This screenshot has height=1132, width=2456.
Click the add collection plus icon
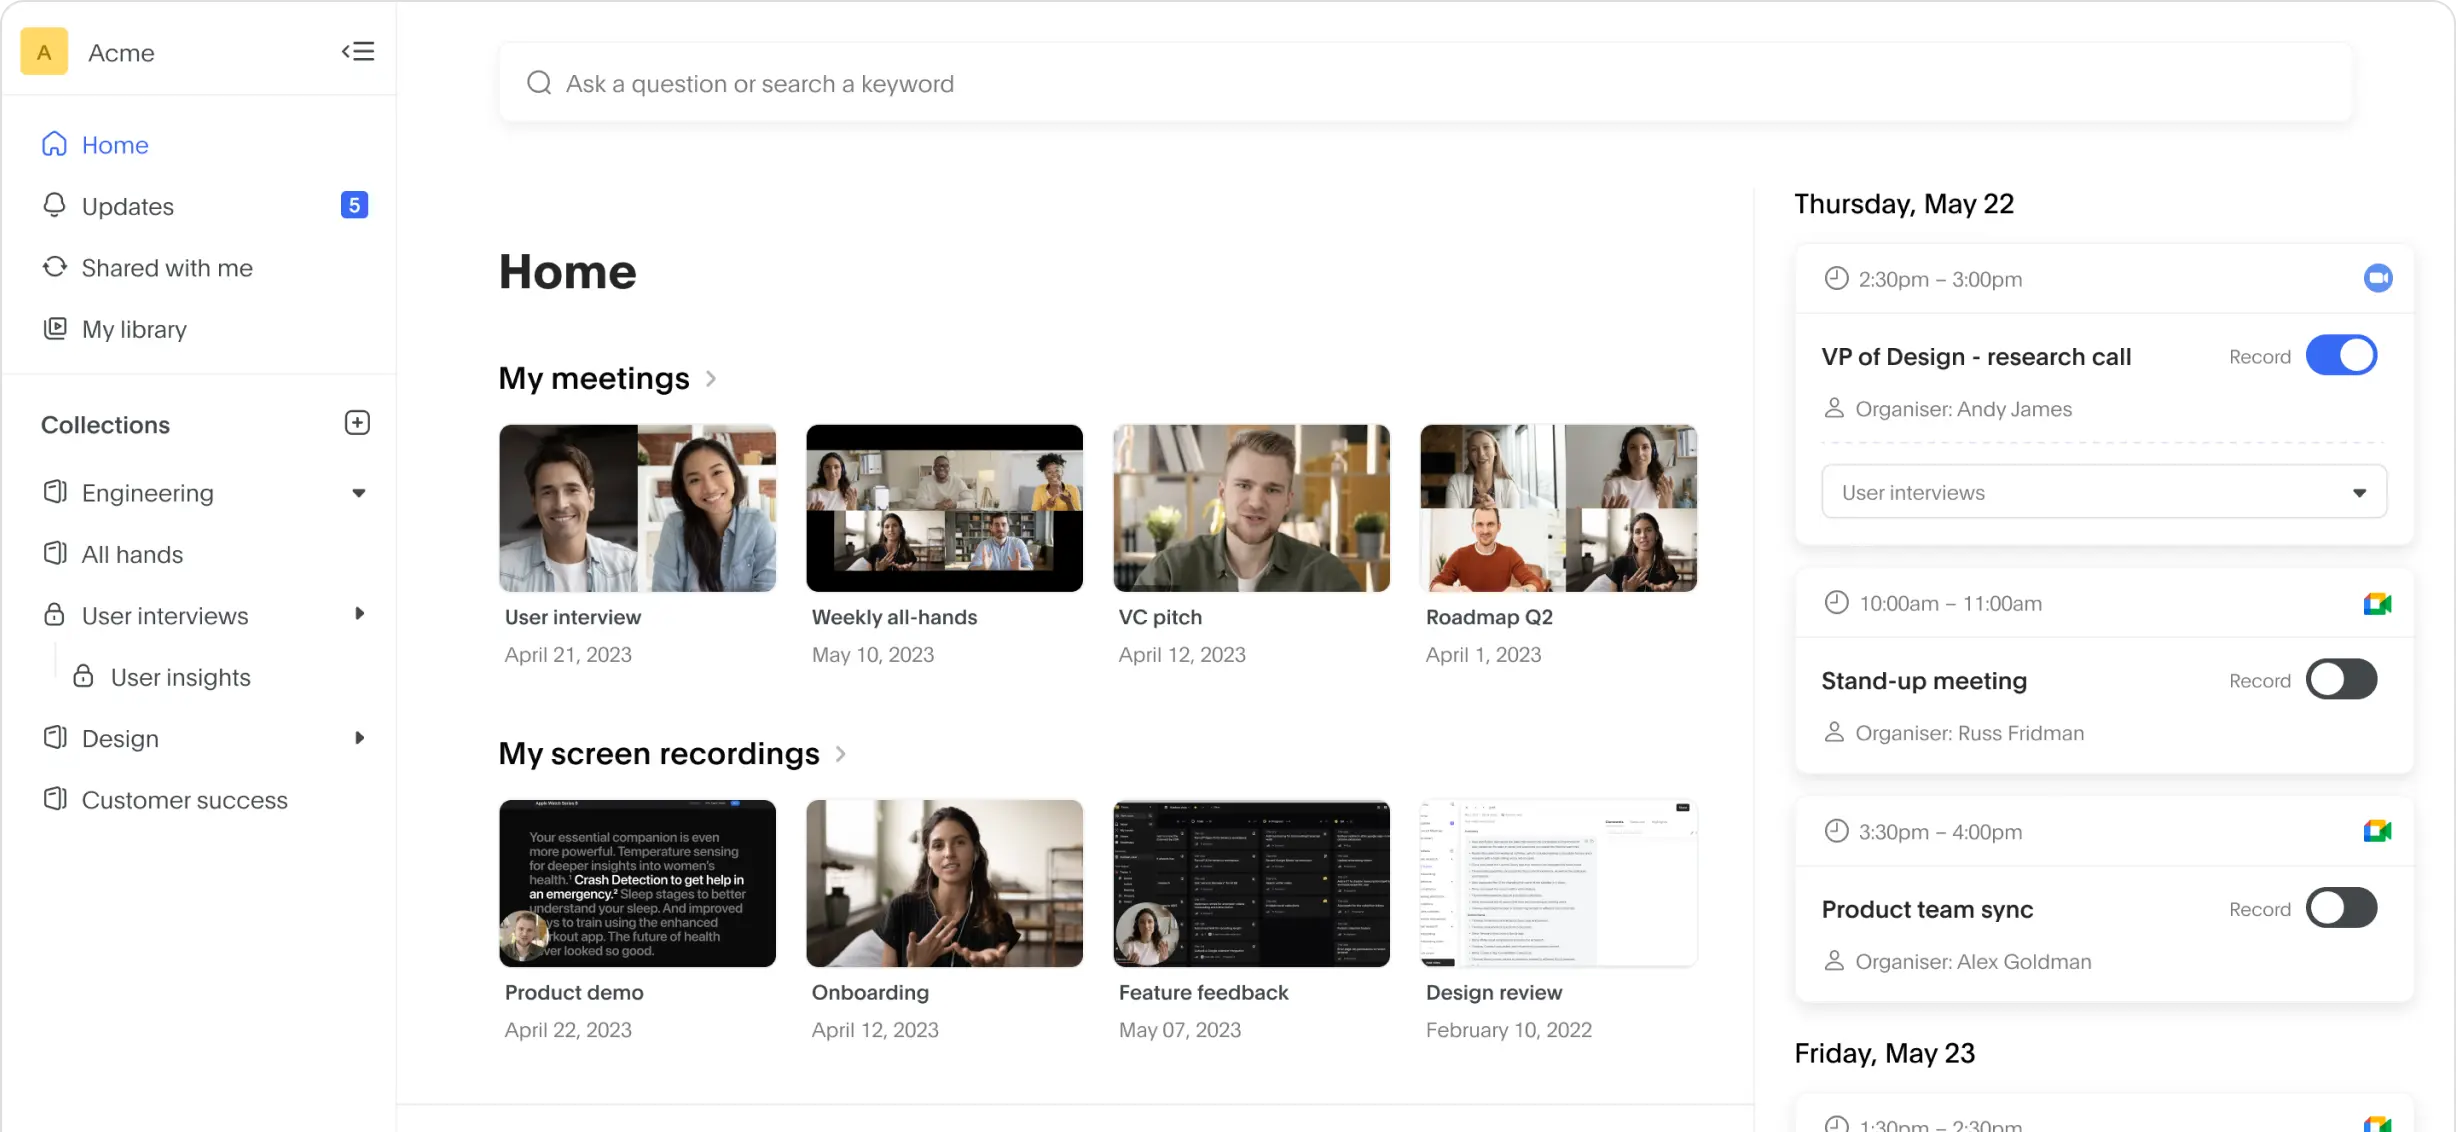[x=357, y=423]
